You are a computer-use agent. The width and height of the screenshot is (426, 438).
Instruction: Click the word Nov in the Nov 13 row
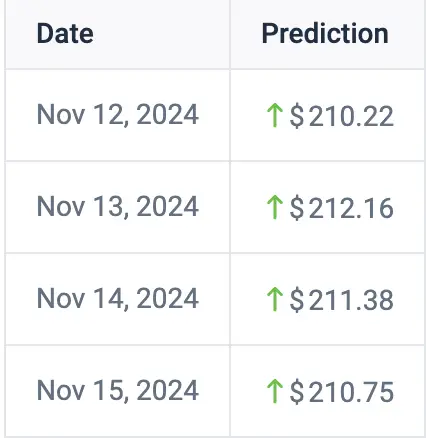point(61,206)
